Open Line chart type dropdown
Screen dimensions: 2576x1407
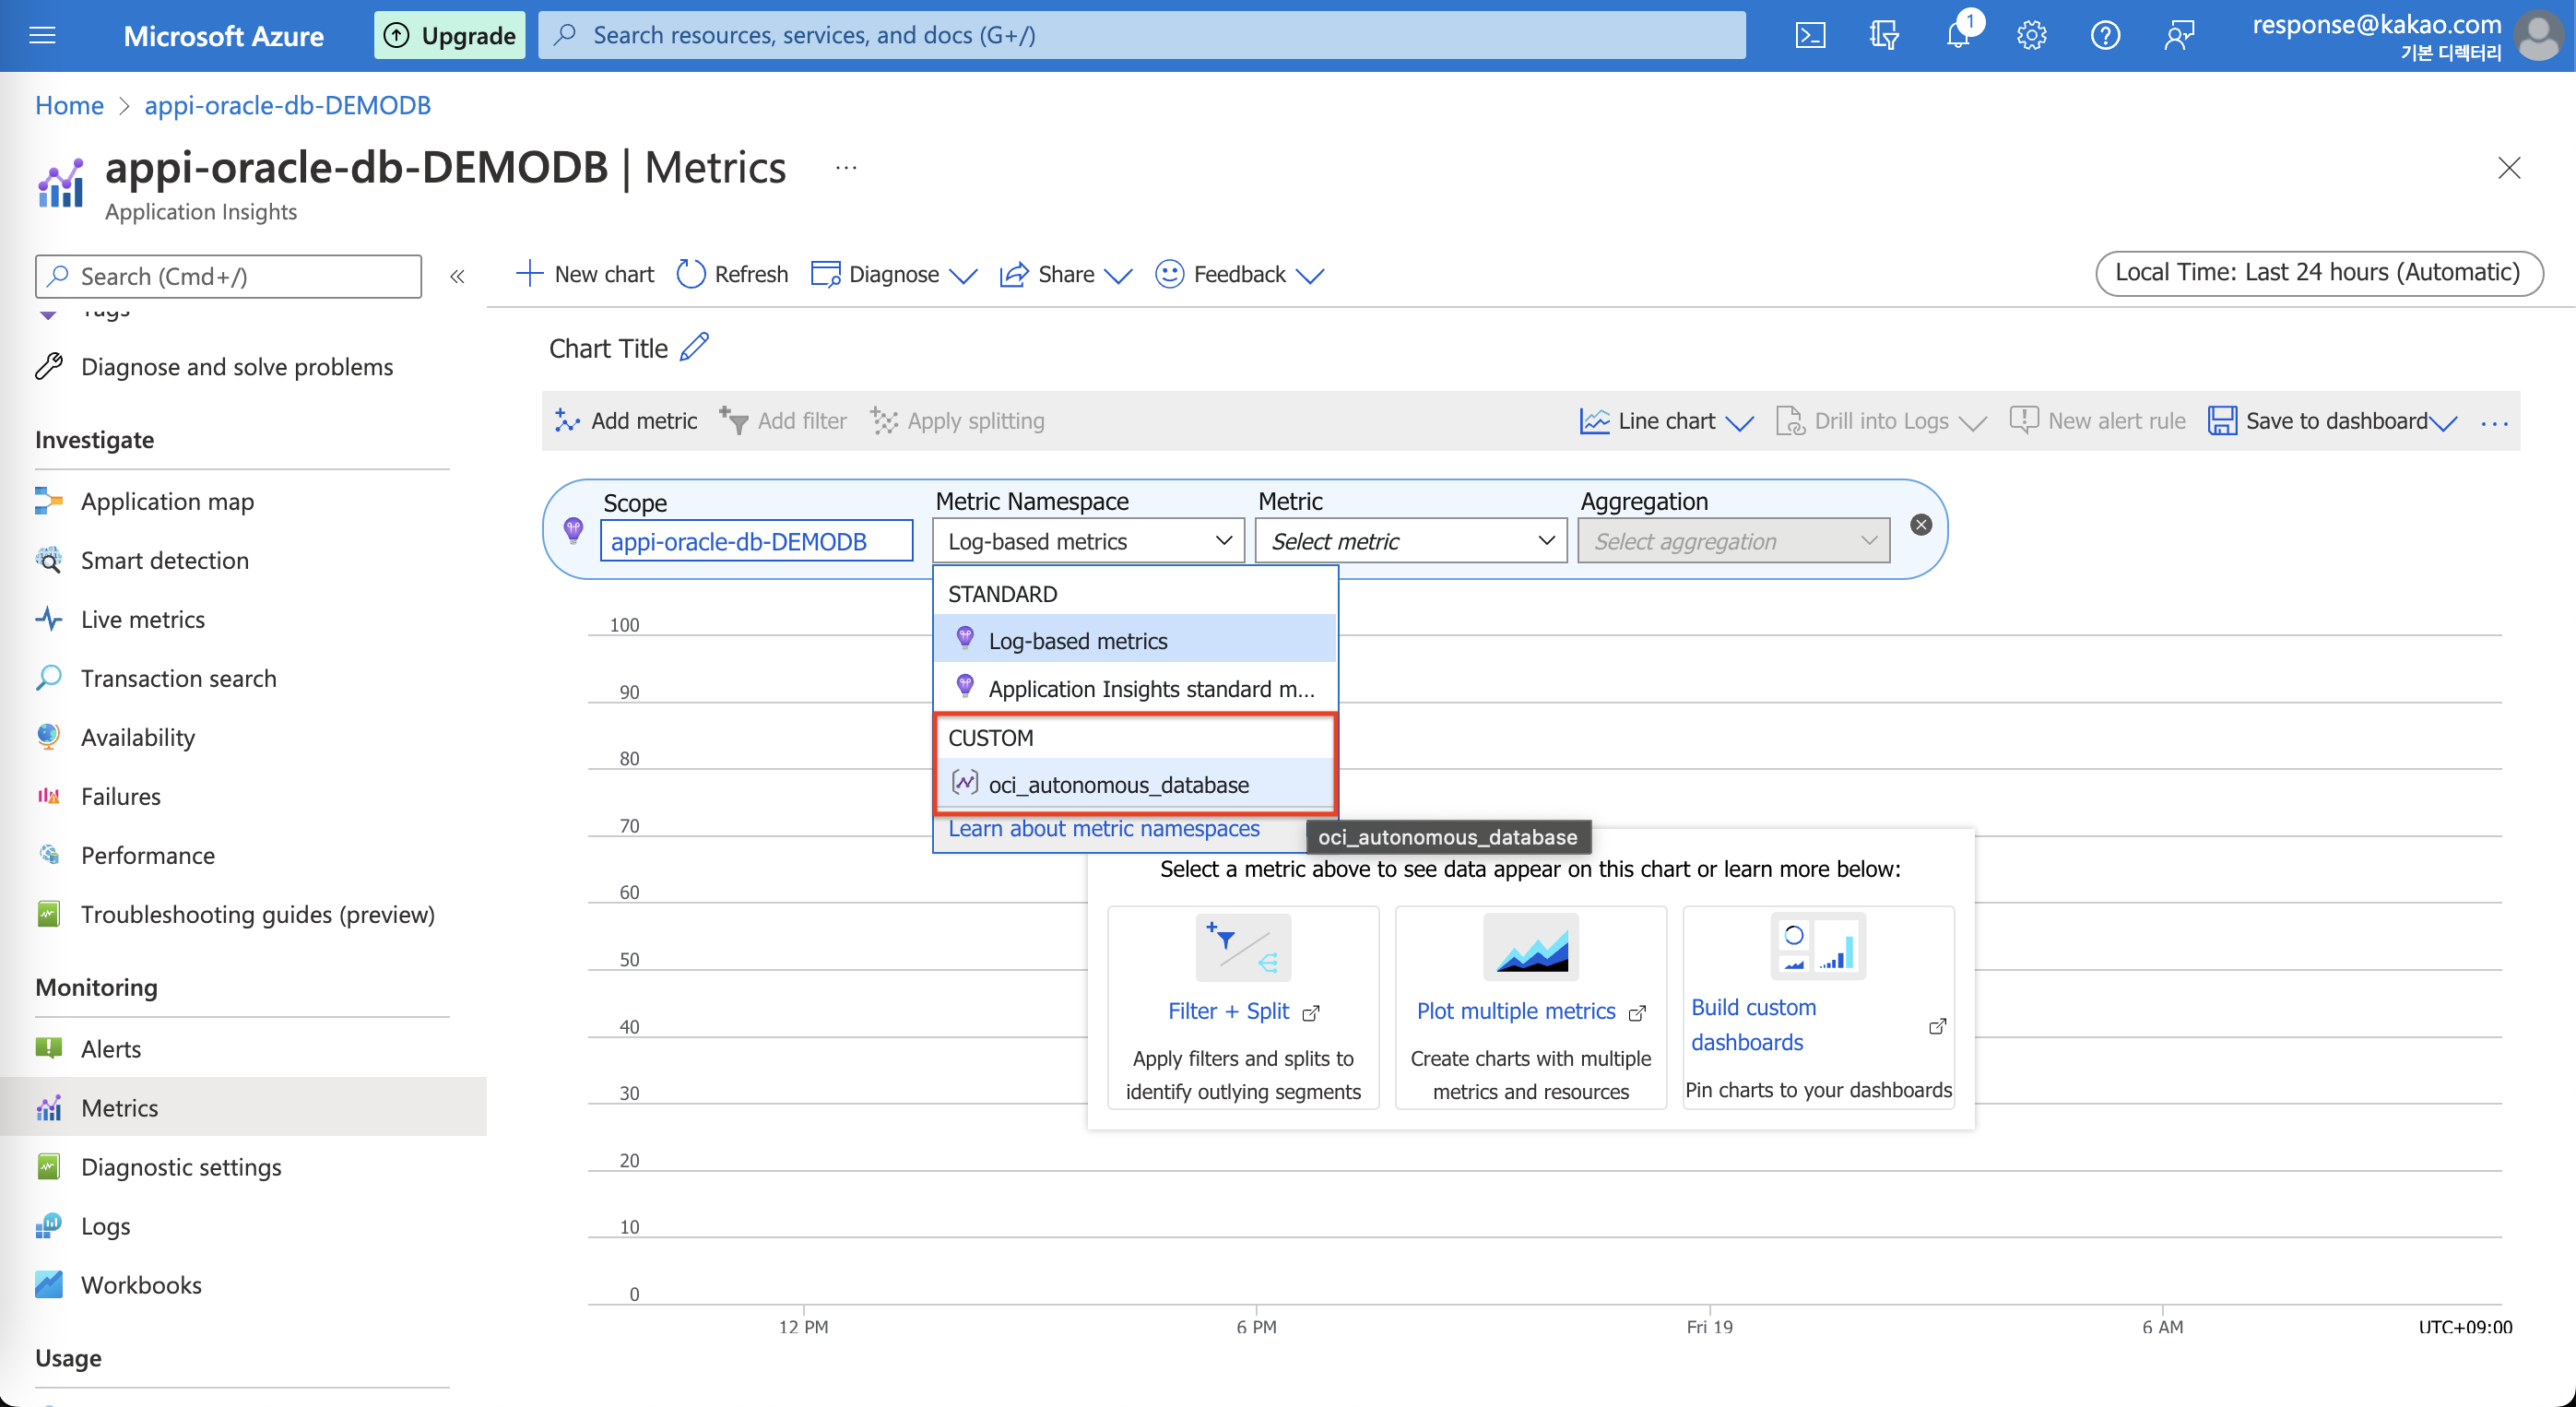pyautogui.click(x=1666, y=421)
